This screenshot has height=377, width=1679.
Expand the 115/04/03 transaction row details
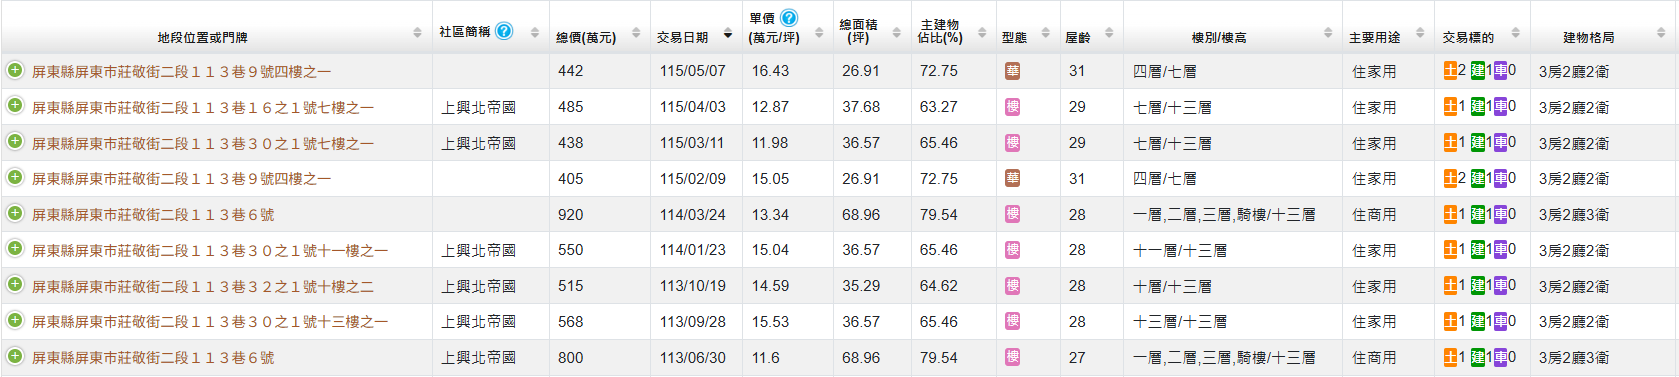point(15,106)
